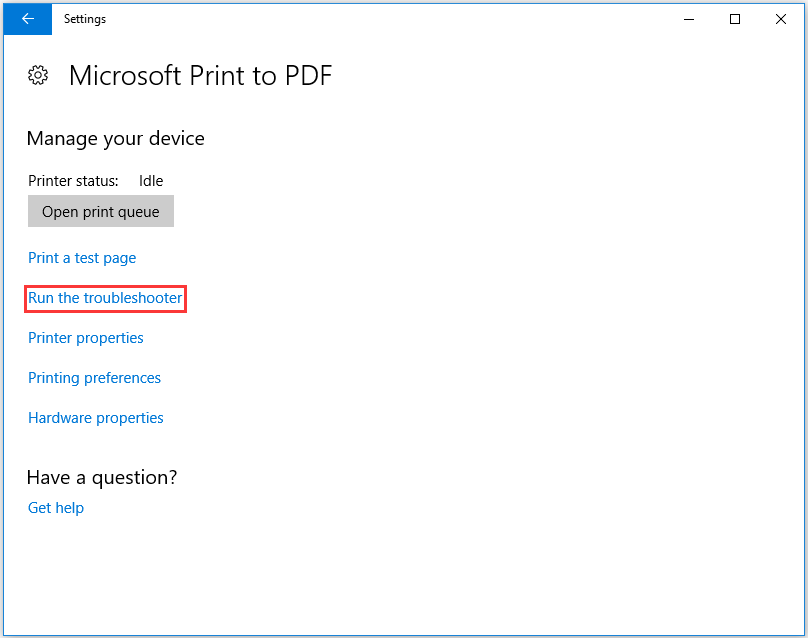Open Printer properties
Image resolution: width=808 pixels, height=638 pixels.
[85, 337]
